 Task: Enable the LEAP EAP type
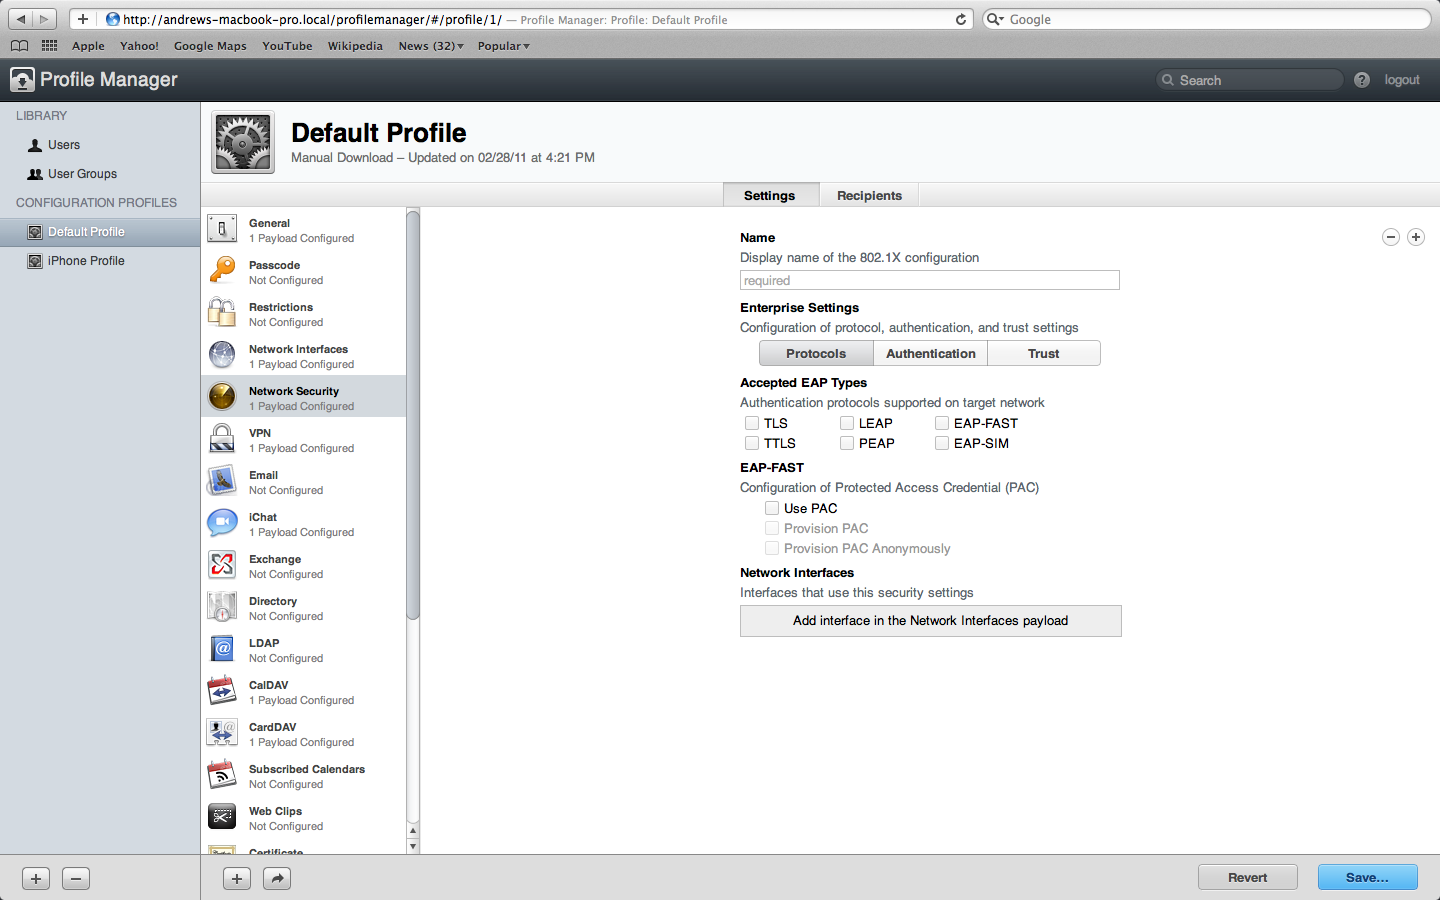click(847, 423)
